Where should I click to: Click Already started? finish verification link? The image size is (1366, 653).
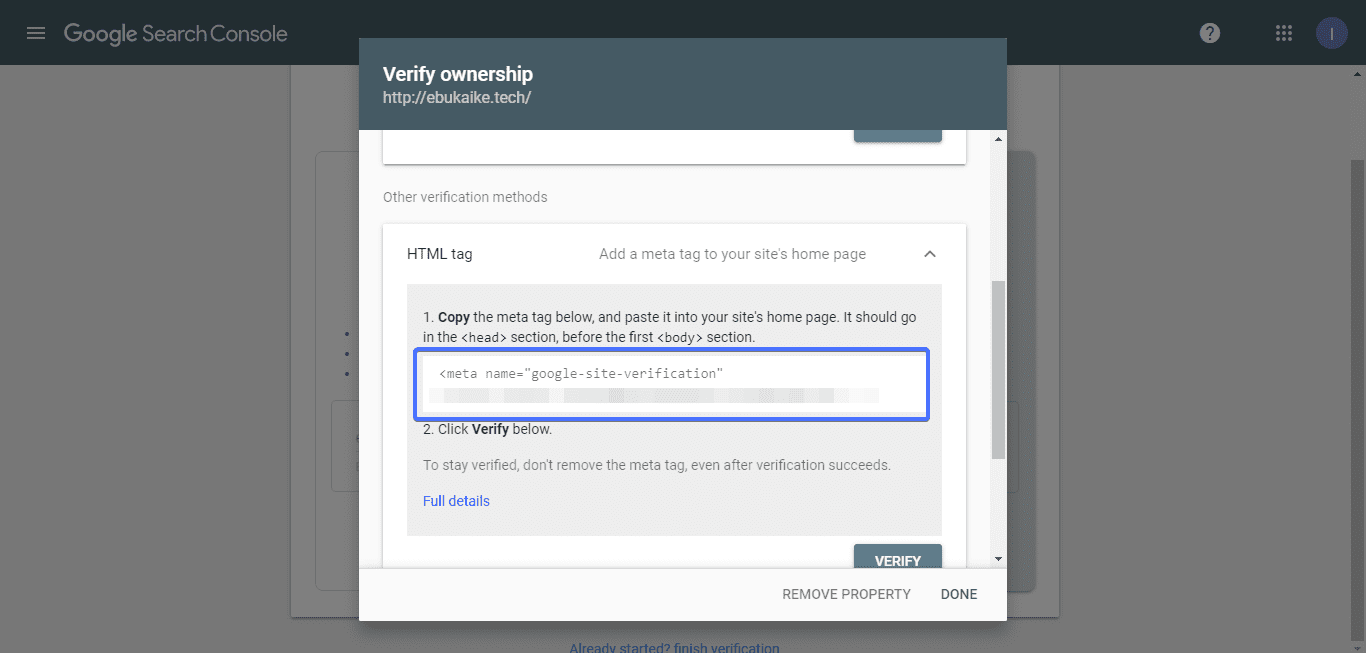click(674, 647)
